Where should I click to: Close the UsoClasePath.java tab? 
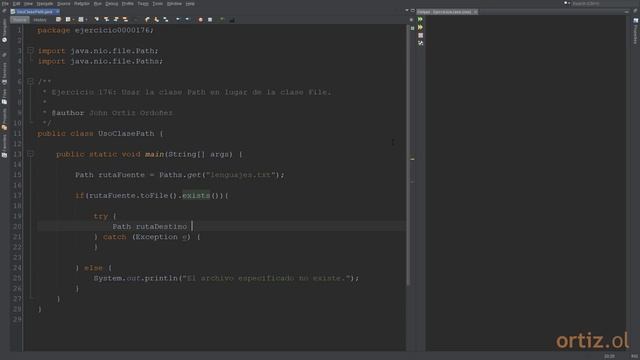(x=58, y=12)
